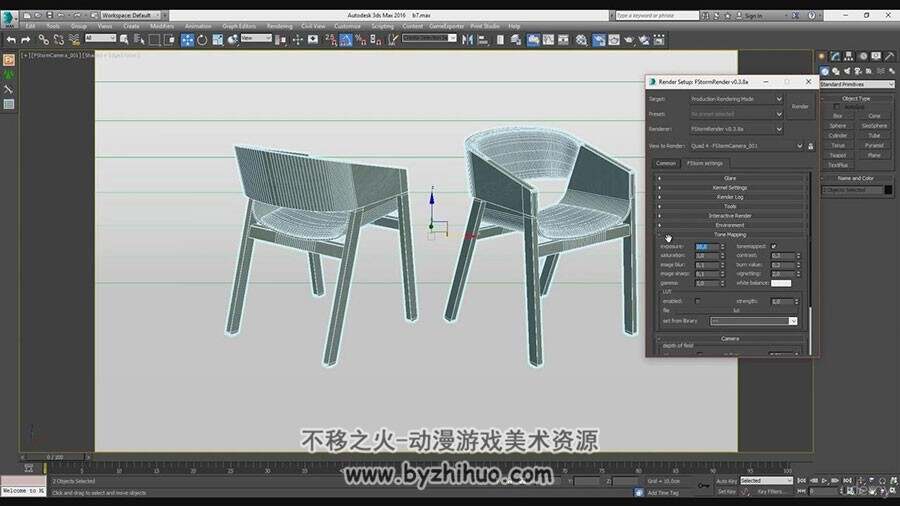Pick Rectangular Selection Region tool
The image size is (900, 506).
(154, 40)
